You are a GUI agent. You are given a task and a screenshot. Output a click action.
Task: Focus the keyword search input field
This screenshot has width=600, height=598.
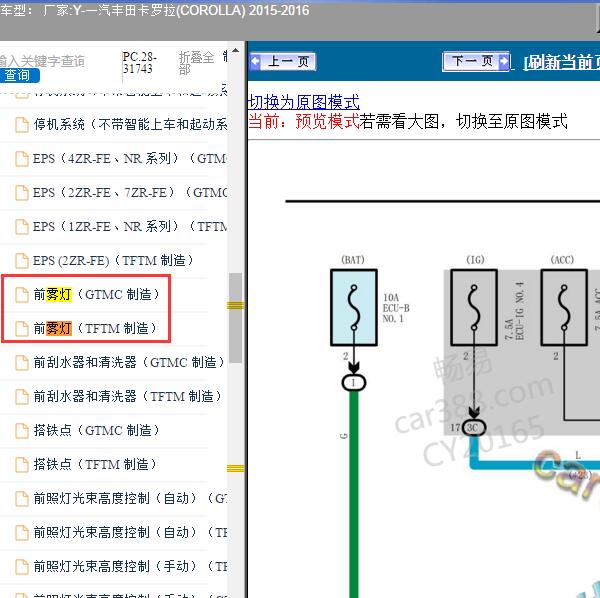coord(42,61)
